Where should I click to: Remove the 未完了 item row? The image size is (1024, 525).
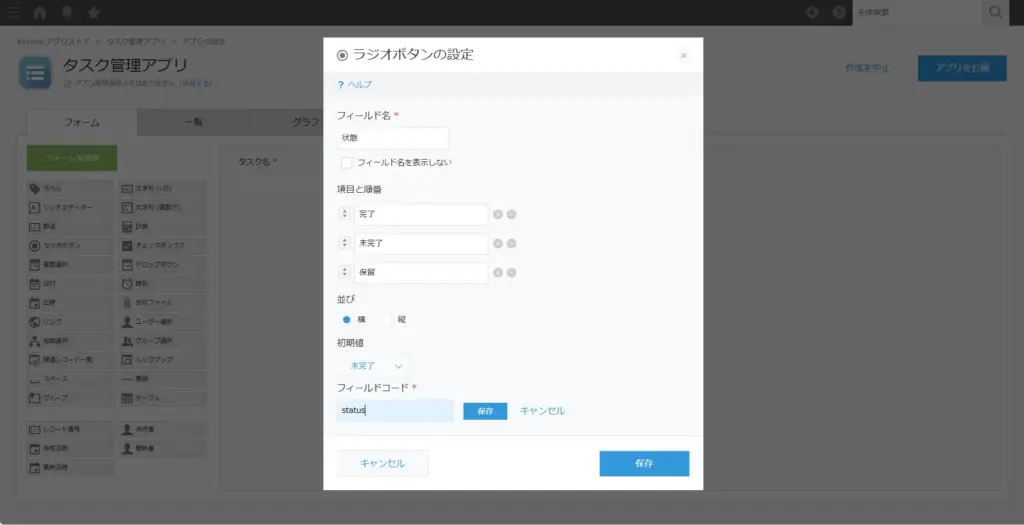(511, 243)
